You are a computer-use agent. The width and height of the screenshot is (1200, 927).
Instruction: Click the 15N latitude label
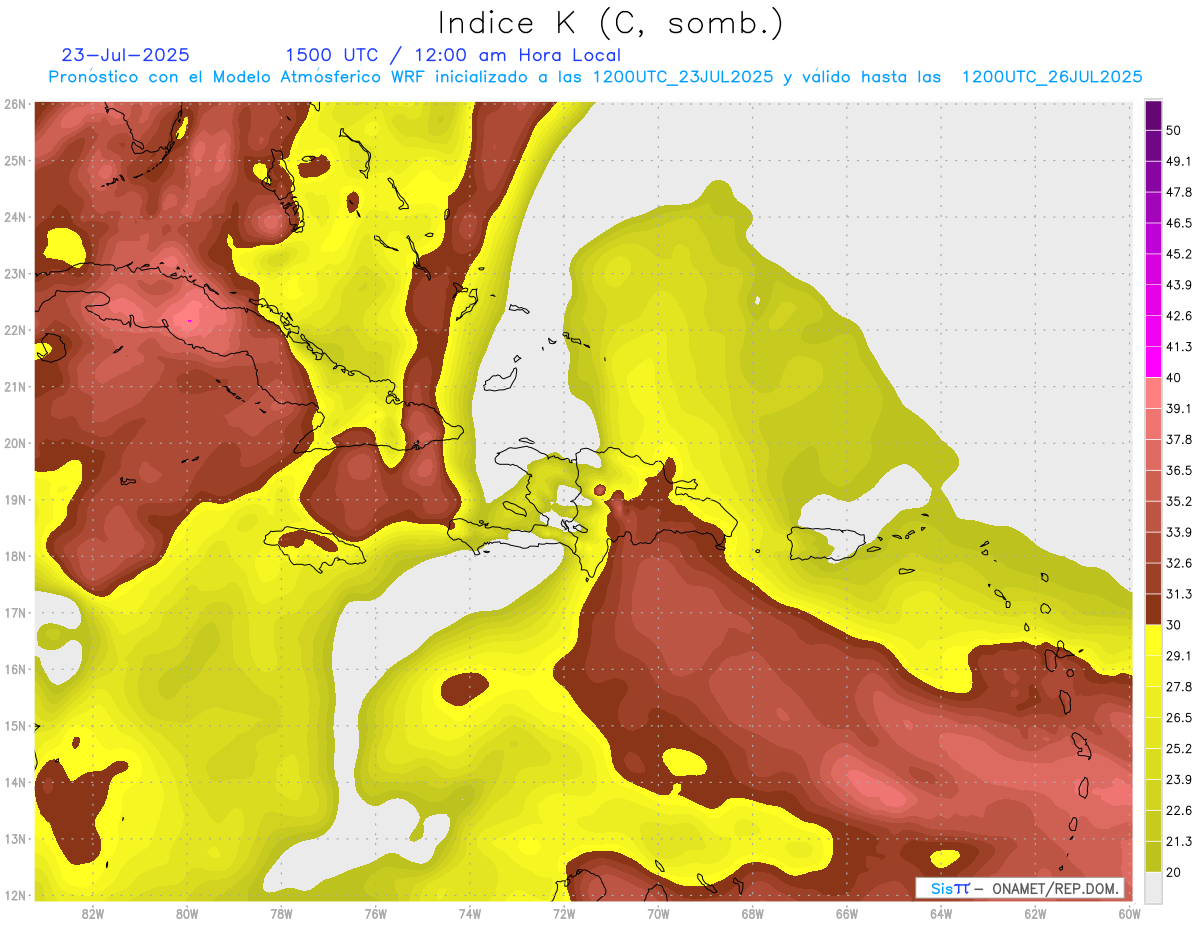pos(15,725)
